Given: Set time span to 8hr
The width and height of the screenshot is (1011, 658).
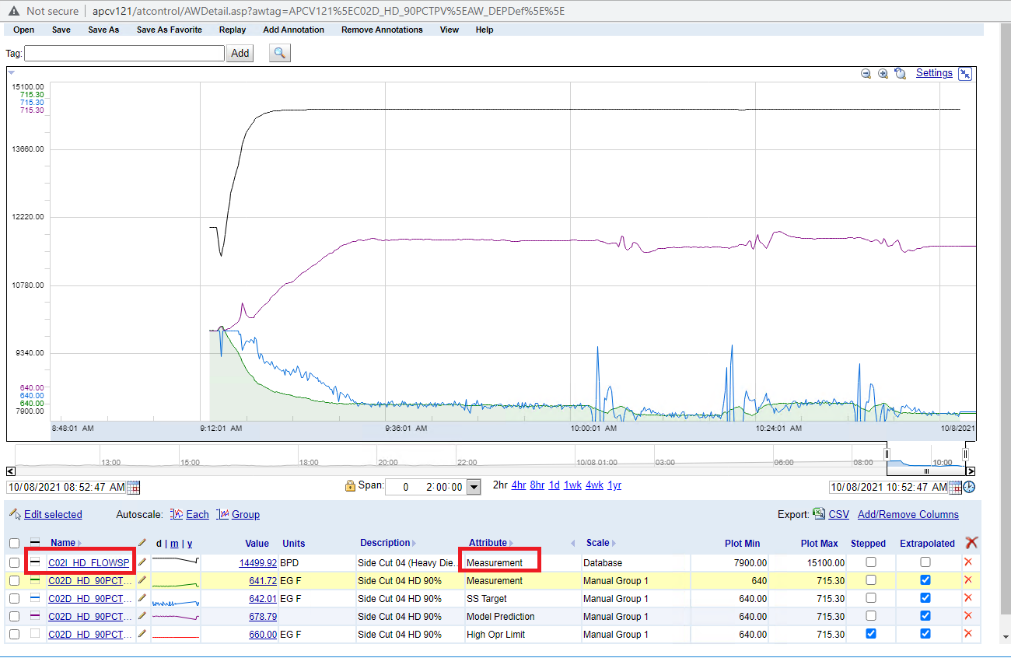Looking at the screenshot, I should [537, 485].
